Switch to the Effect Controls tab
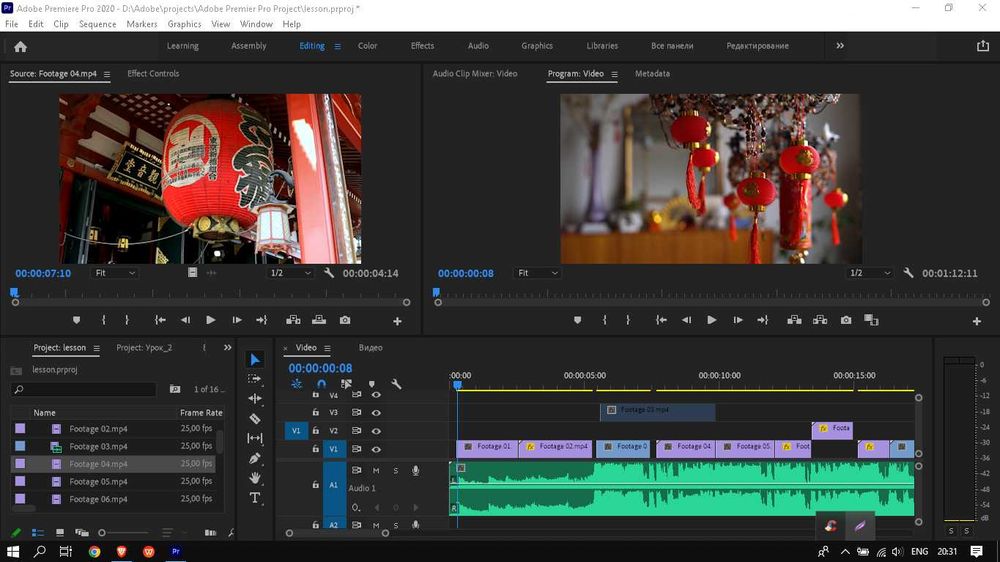Image resolution: width=1000 pixels, height=562 pixels. point(153,74)
